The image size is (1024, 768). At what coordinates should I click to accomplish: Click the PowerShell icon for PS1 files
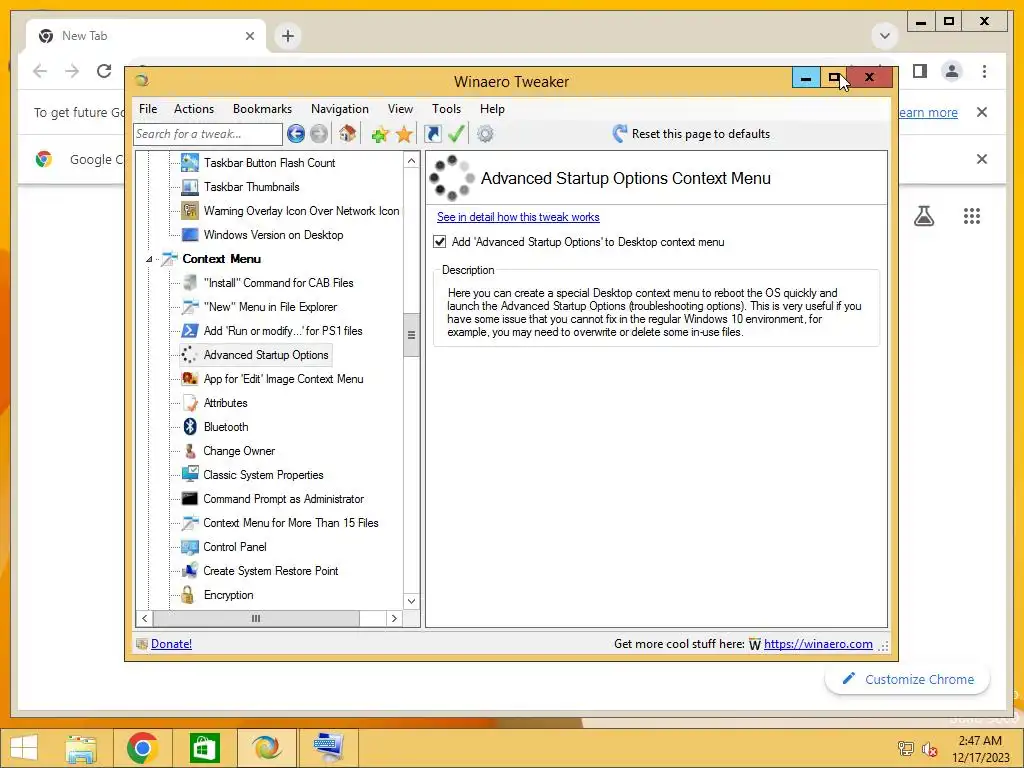tap(190, 330)
